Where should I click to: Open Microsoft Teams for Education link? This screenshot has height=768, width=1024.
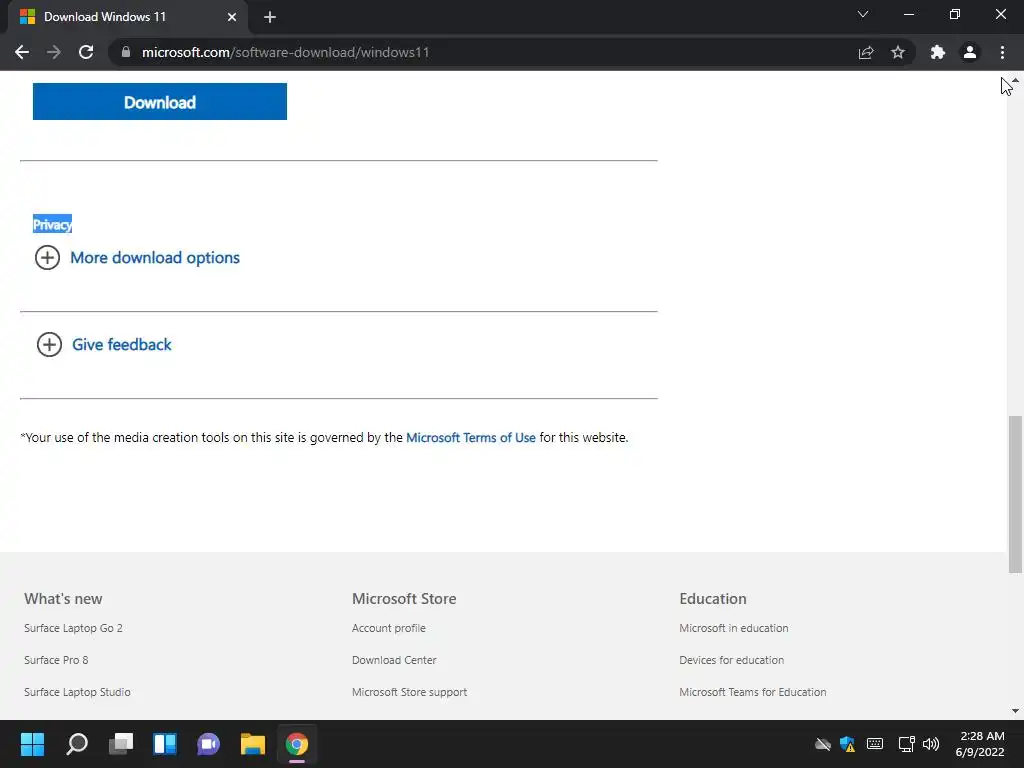(x=752, y=692)
